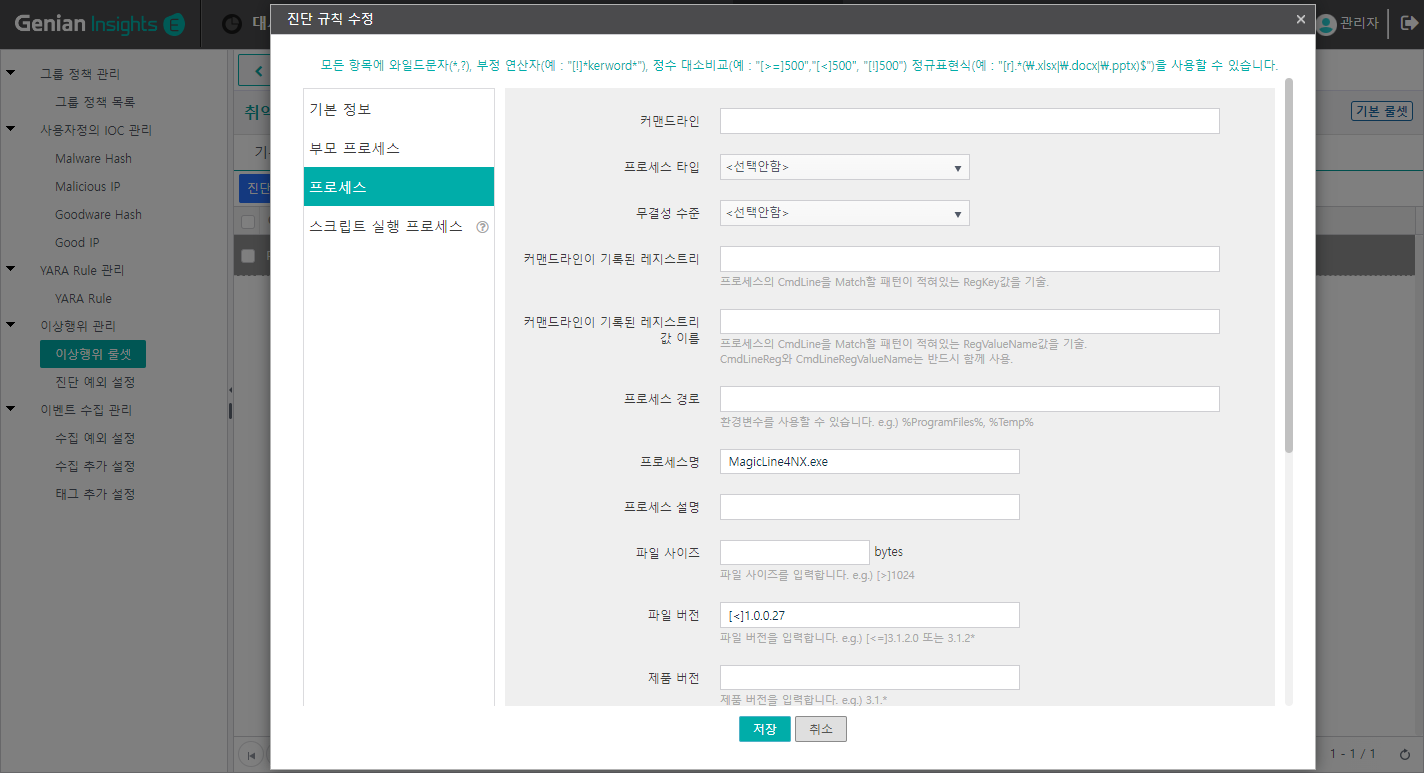Collapse the 사용자정의 IOC 관리 tree node

(x=11, y=130)
